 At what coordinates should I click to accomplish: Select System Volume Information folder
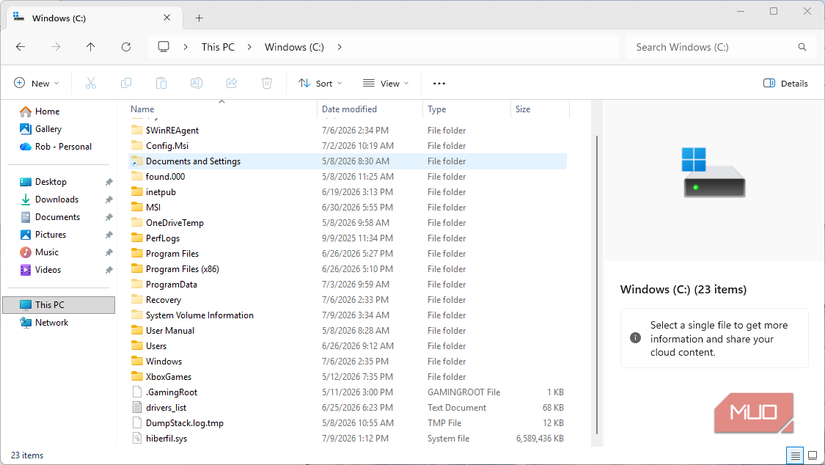coord(347,315)
